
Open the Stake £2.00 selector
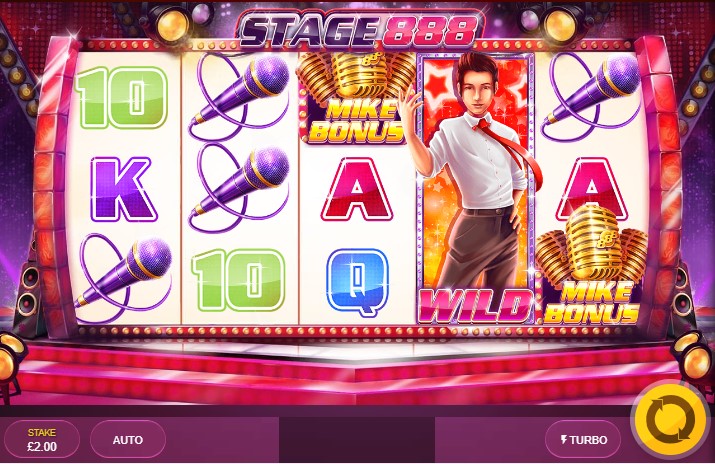42,439
